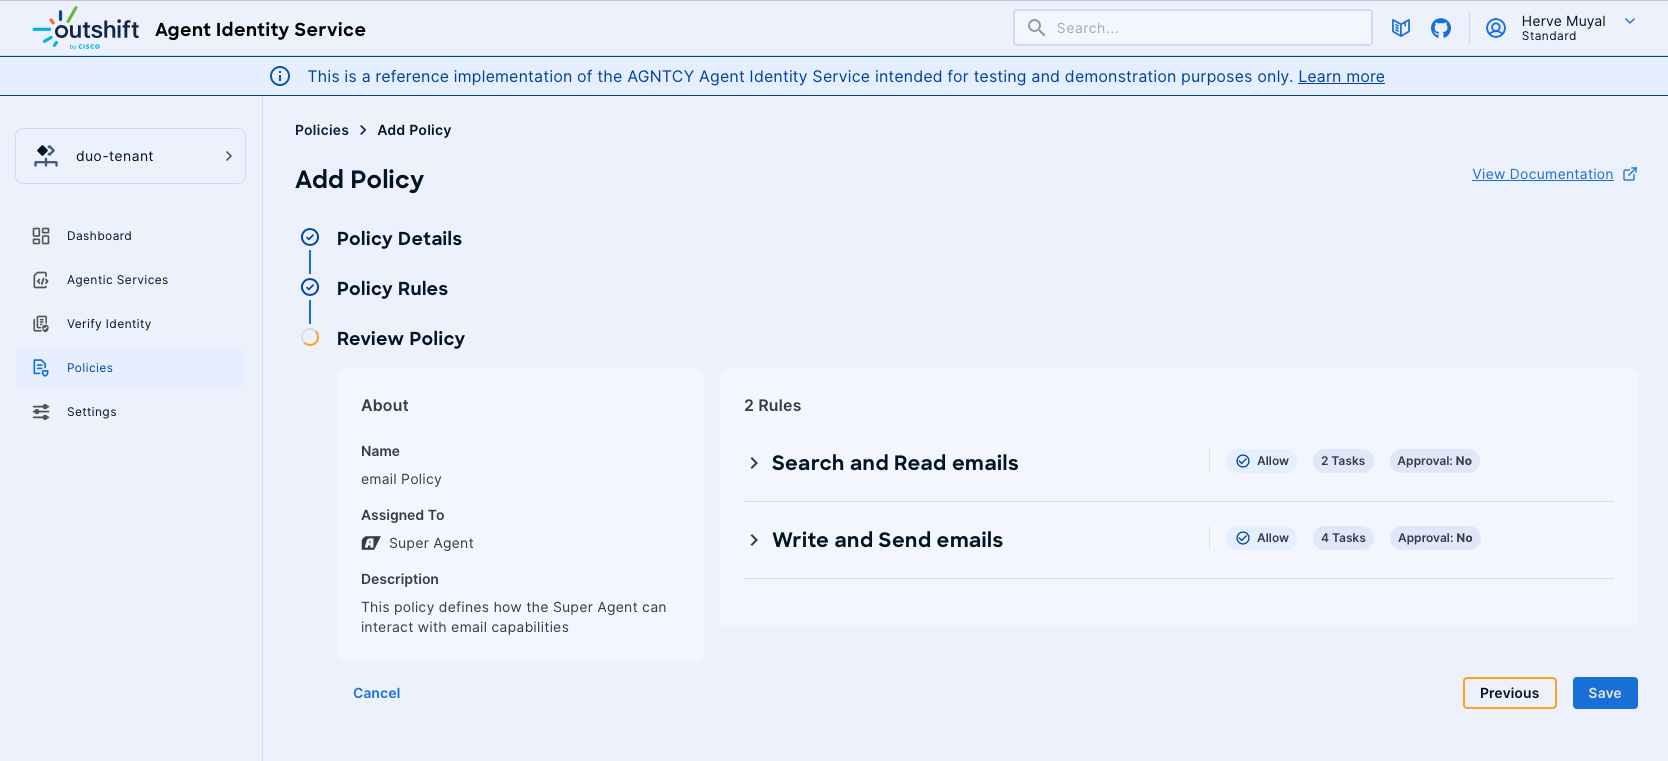The image size is (1668, 761).
Task: Click the documentation book icon in header
Action: click(x=1401, y=28)
